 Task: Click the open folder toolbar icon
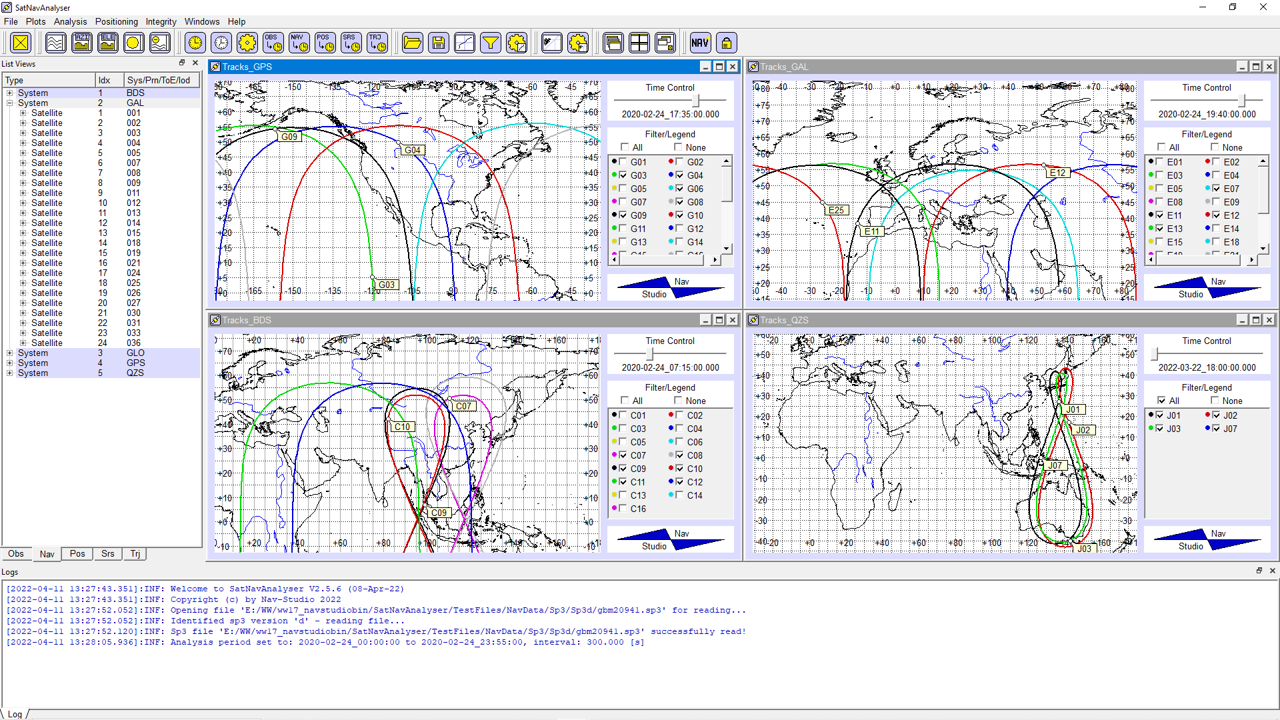pyautogui.click(x=412, y=42)
